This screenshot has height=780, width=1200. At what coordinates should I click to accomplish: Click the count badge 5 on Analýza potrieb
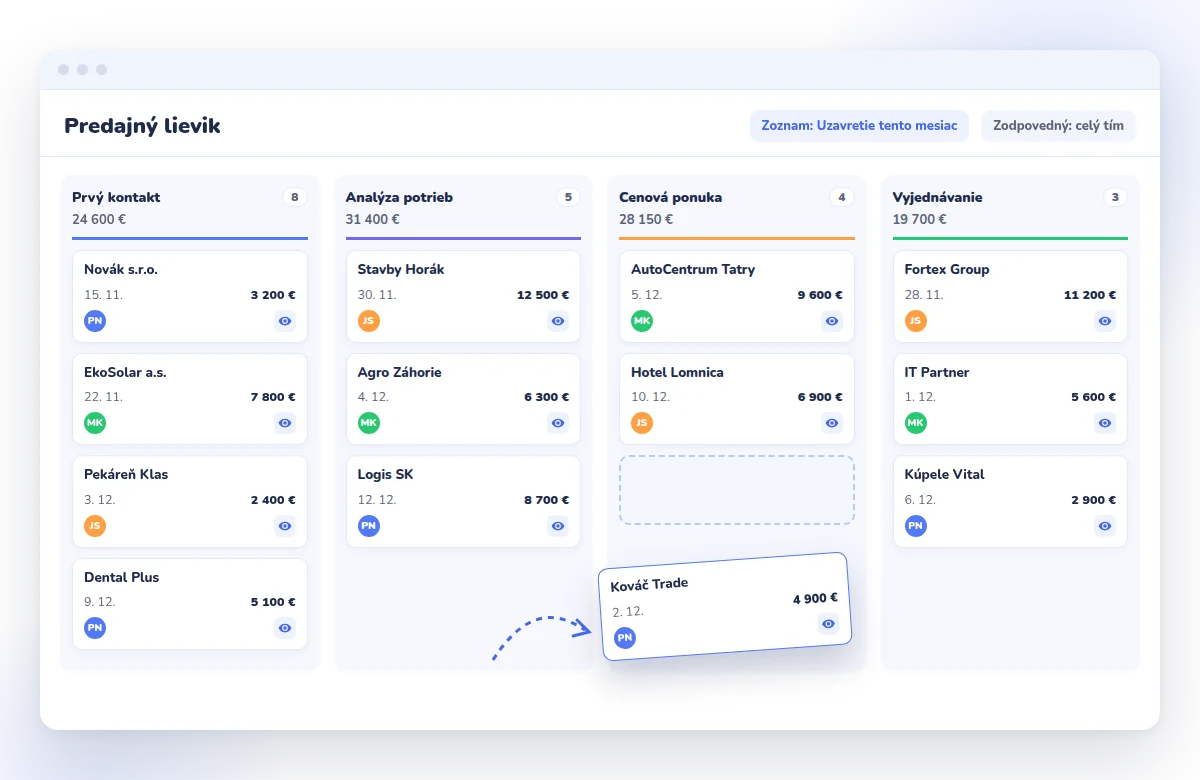[x=568, y=197]
